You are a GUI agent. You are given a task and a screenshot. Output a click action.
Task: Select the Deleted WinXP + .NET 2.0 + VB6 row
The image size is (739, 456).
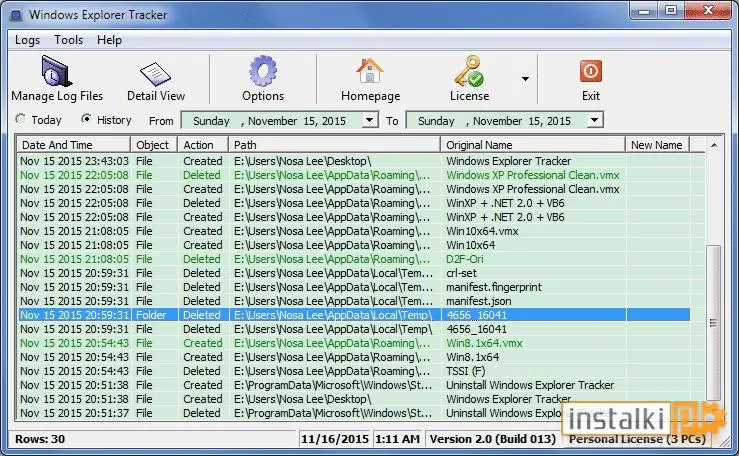[353, 203]
